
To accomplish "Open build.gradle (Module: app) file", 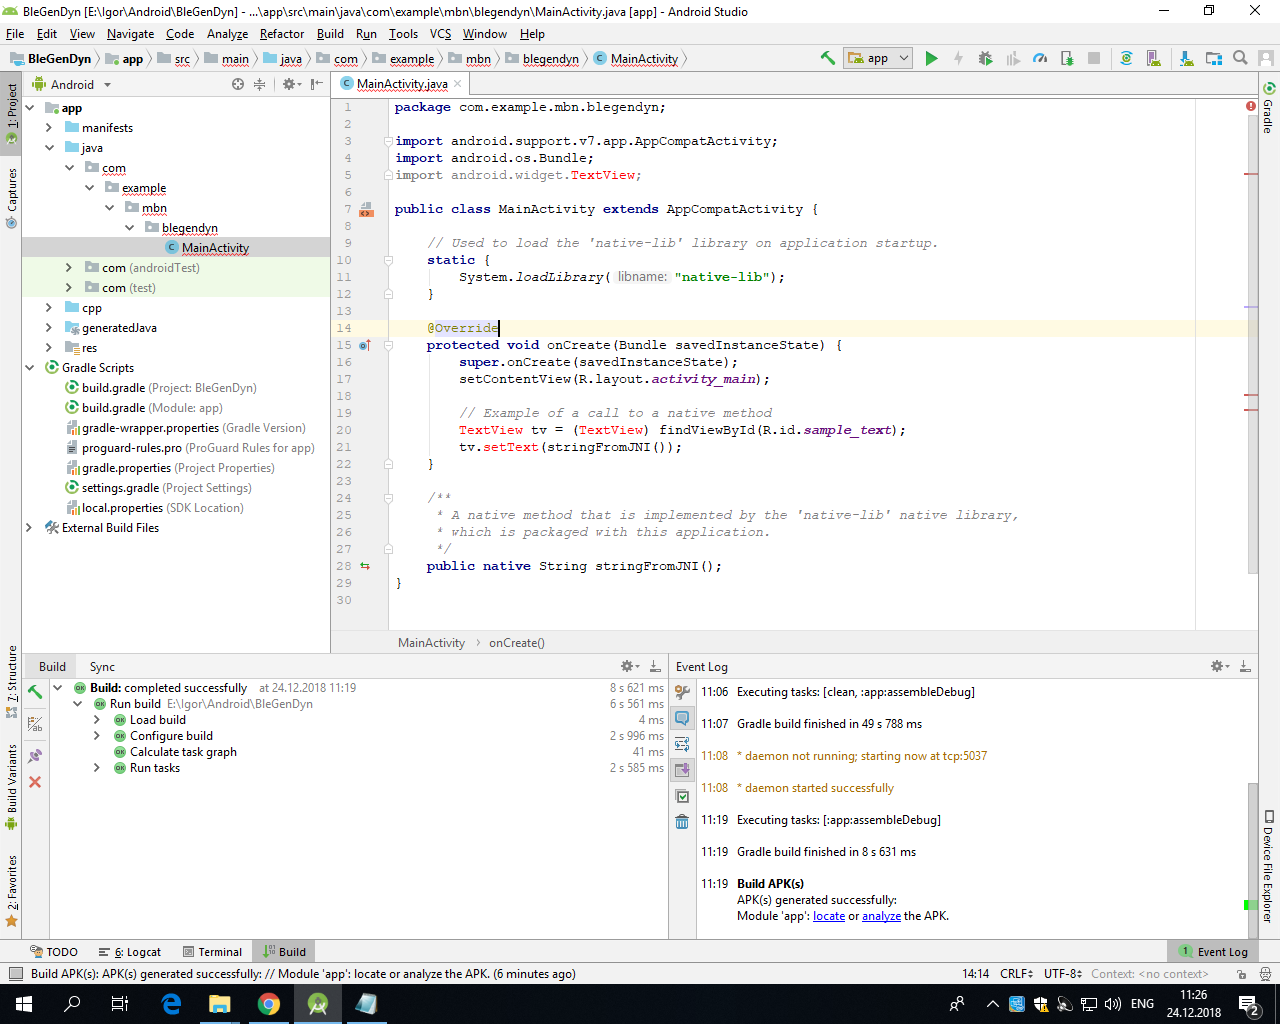I will (152, 408).
